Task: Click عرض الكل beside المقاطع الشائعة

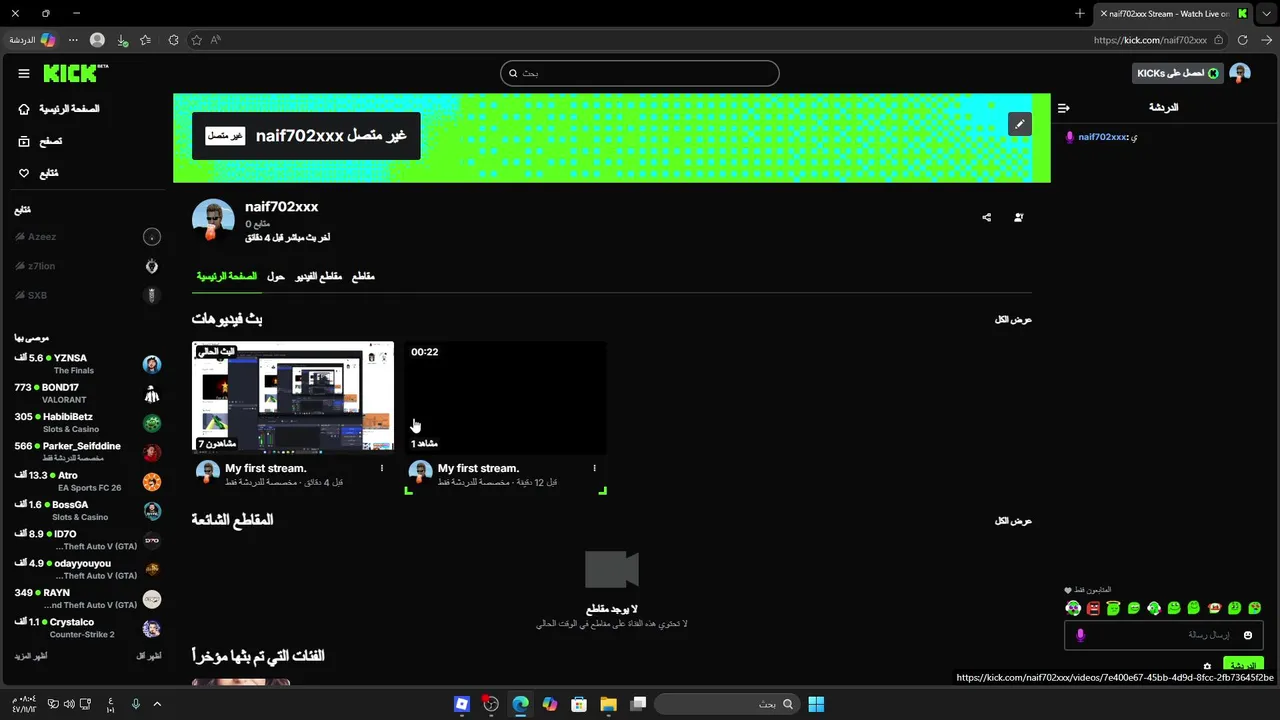Action: 1013,521
